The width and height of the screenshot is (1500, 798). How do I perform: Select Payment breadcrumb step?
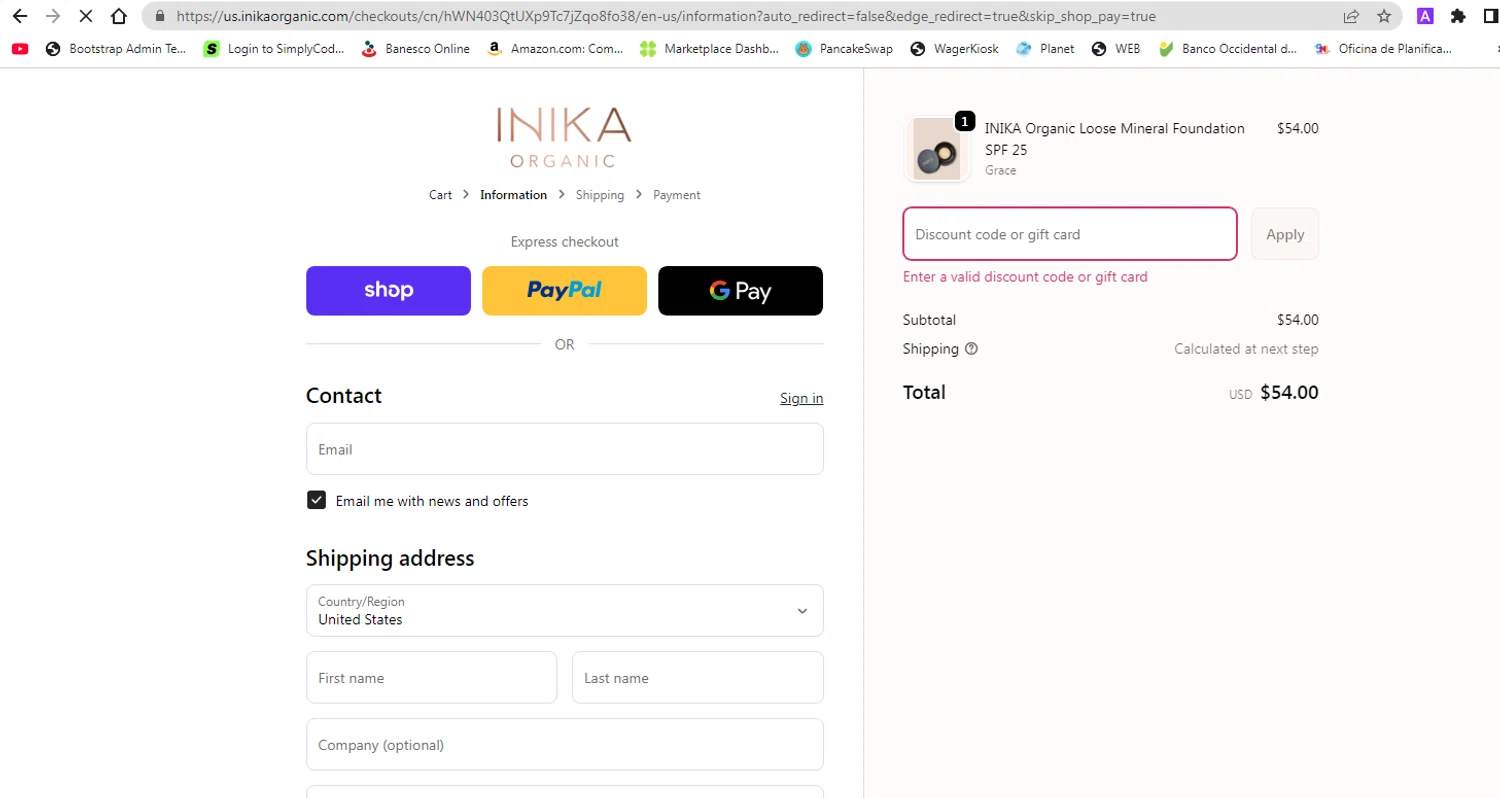[x=677, y=195]
